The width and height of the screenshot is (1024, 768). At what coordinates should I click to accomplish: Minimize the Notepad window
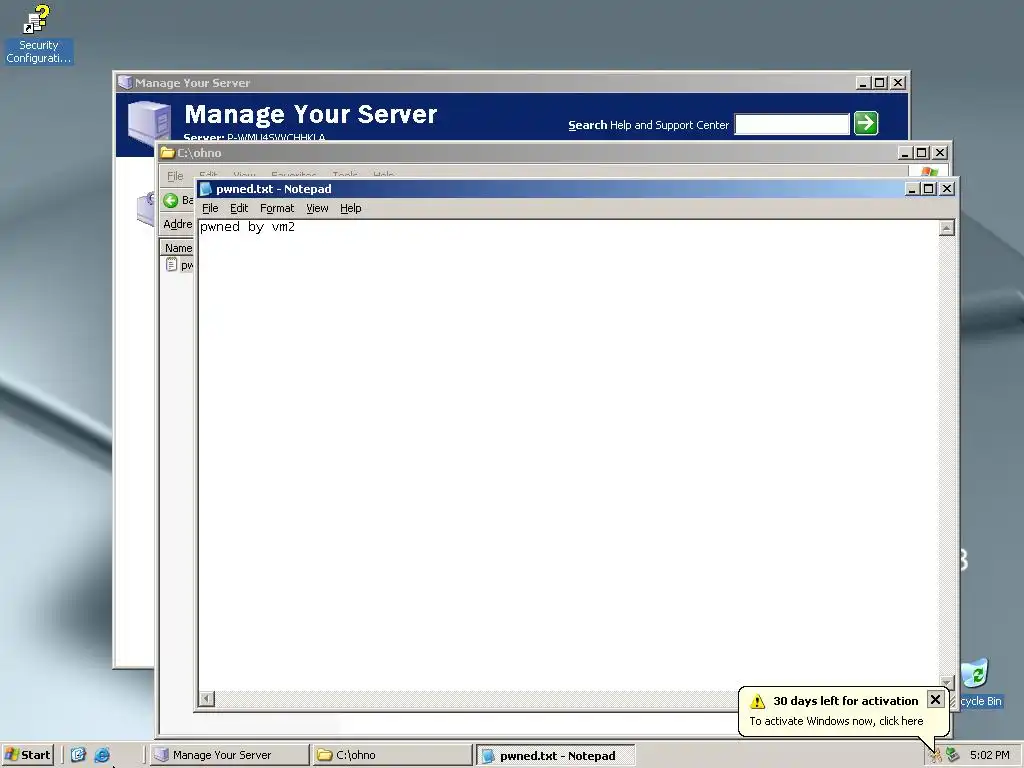912,189
